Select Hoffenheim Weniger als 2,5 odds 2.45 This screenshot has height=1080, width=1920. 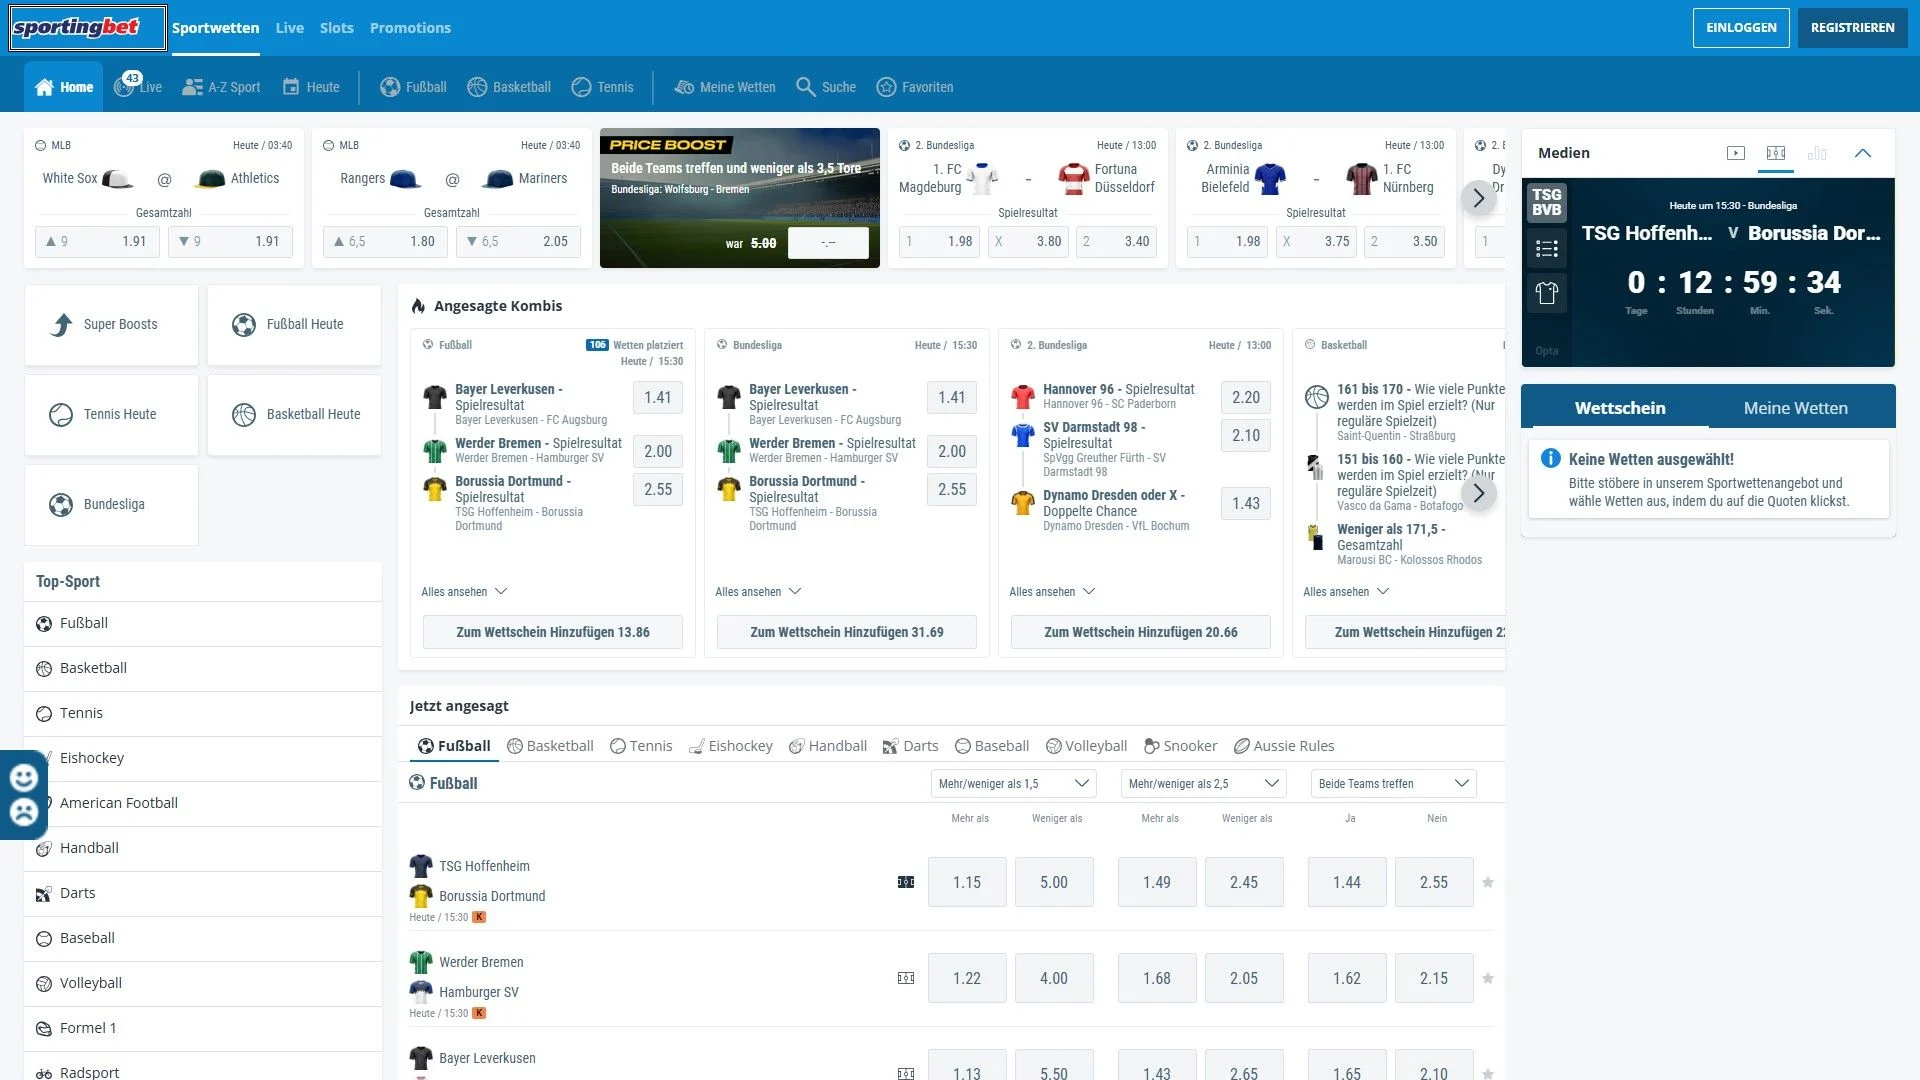(1244, 882)
